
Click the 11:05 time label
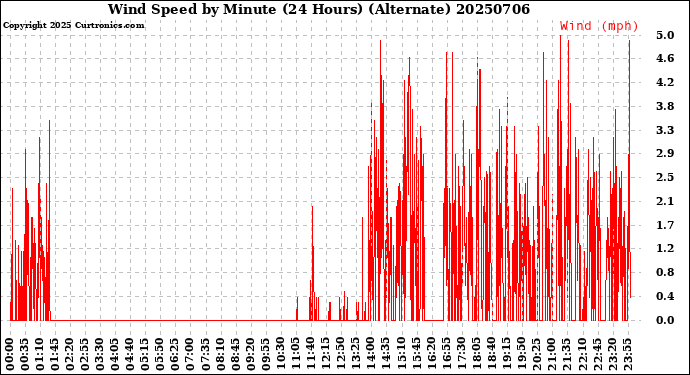coord(296,355)
